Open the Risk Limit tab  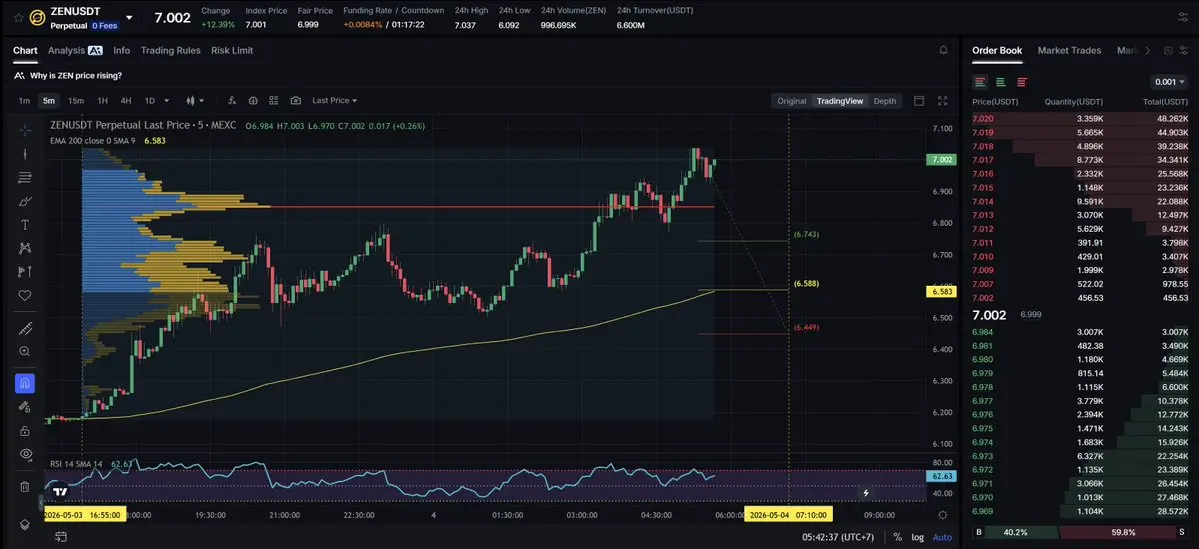pyautogui.click(x=232, y=50)
